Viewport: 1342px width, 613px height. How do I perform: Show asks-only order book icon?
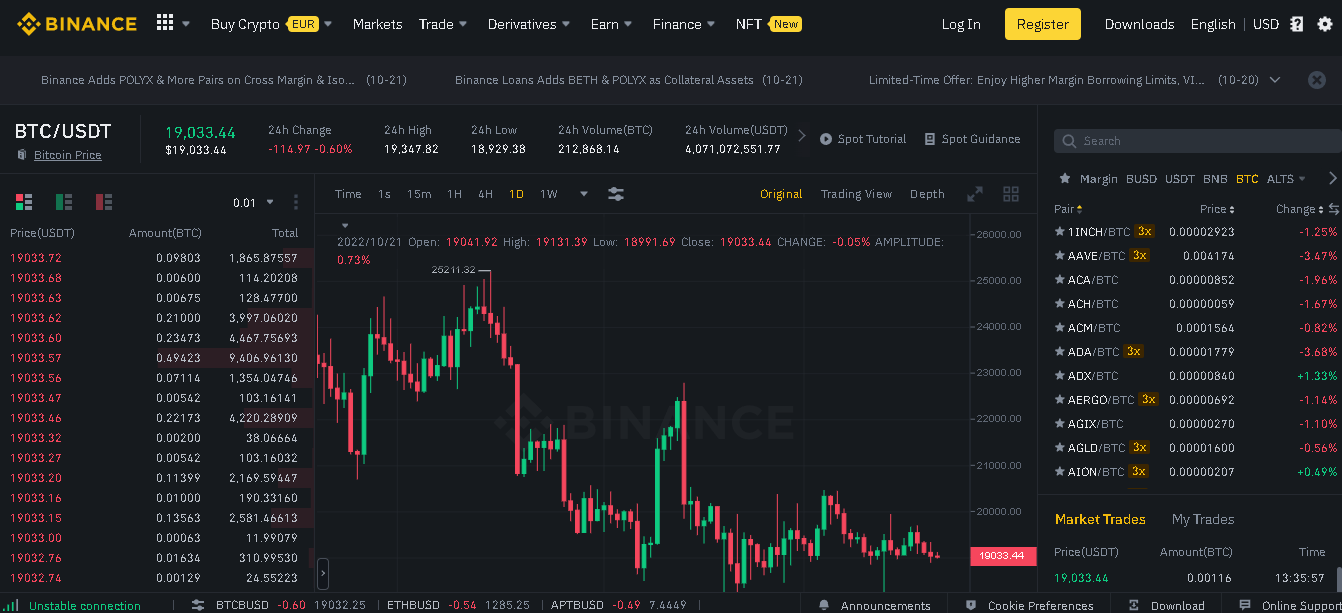pyautogui.click(x=104, y=202)
